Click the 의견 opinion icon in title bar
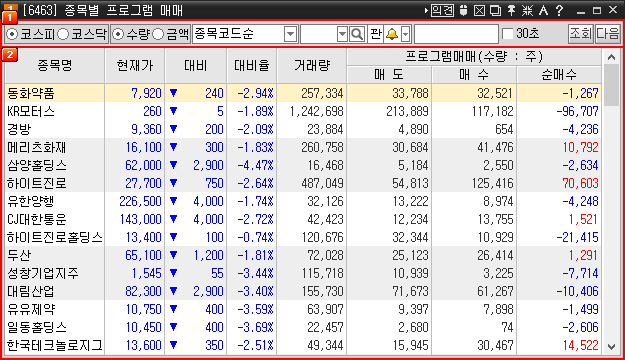625x360 pixels. pyautogui.click(x=442, y=10)
